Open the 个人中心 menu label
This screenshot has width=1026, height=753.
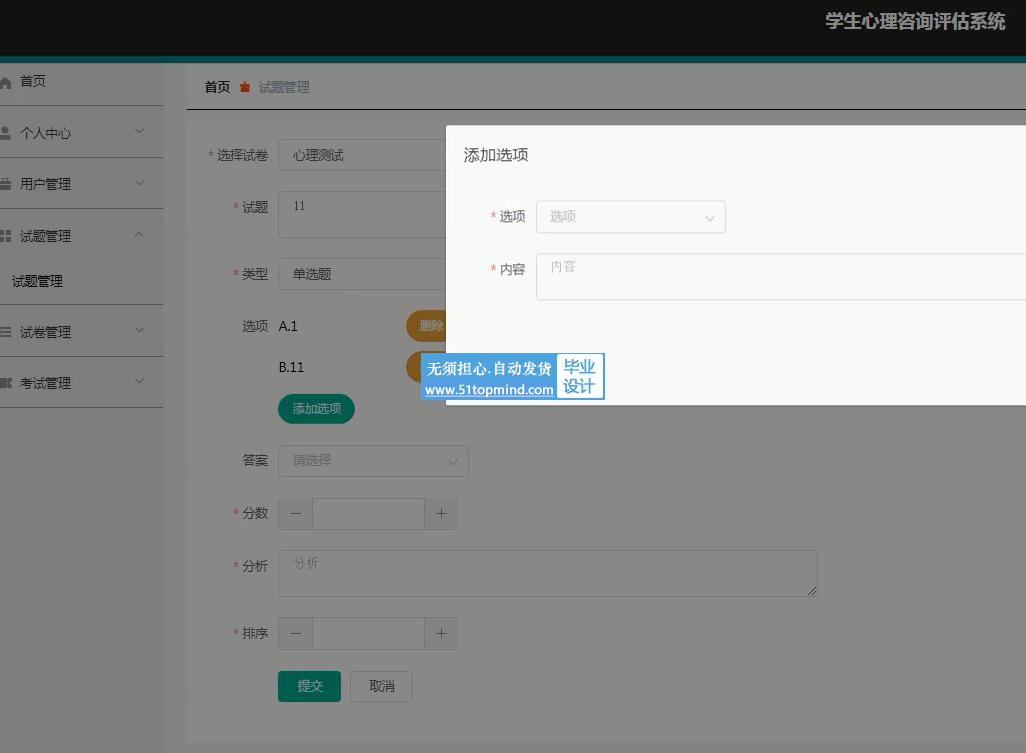point(45,133)
